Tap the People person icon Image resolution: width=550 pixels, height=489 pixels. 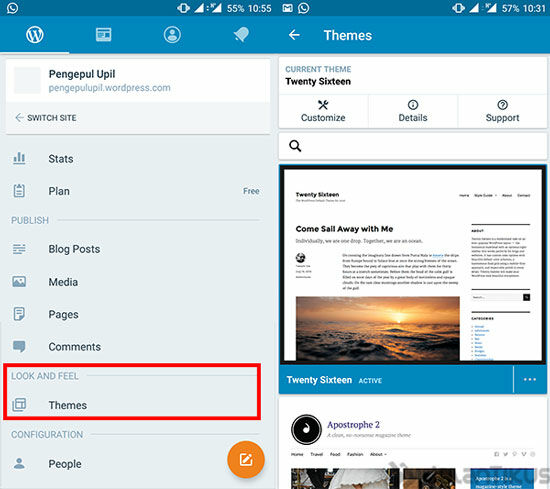coord(19,463)
